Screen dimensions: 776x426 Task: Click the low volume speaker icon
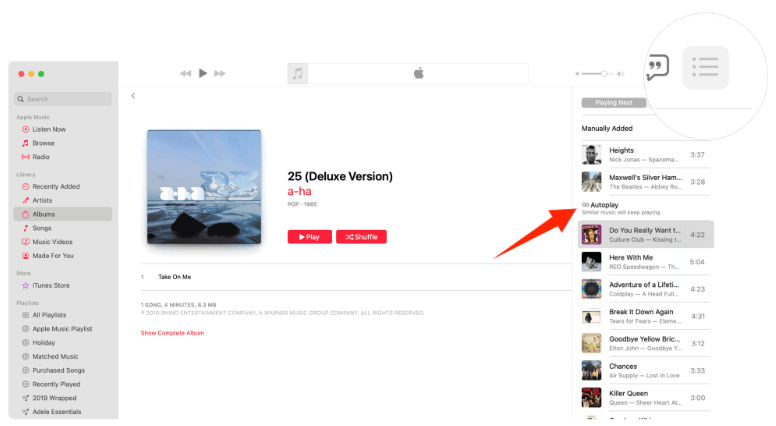(577, 74)
